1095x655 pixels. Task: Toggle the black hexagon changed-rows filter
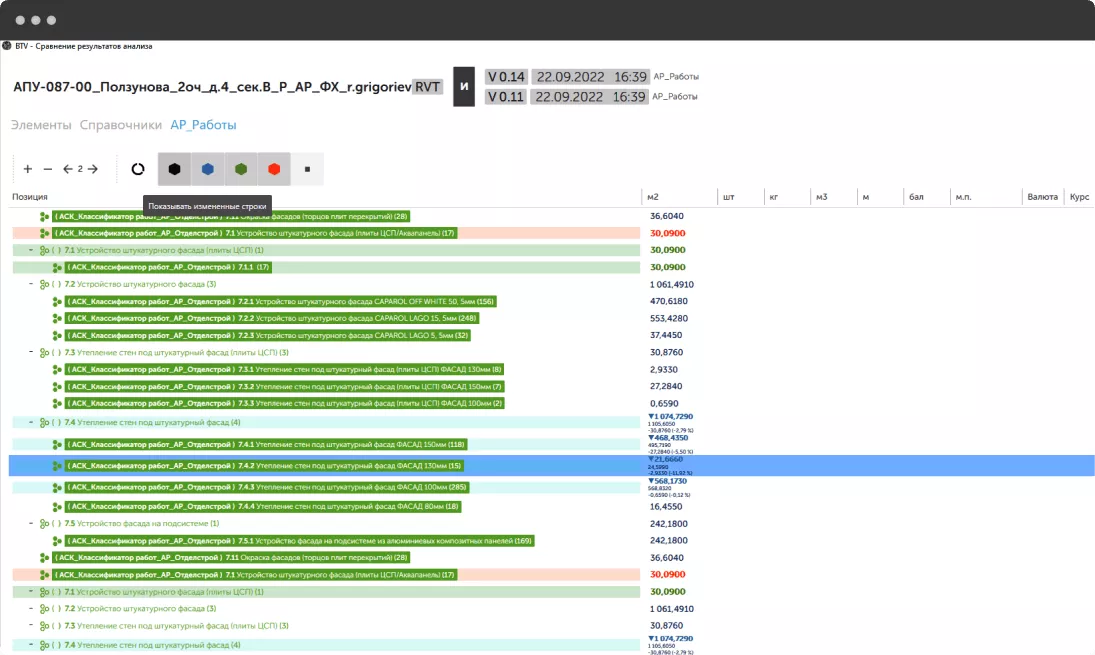tap(174, 169)
